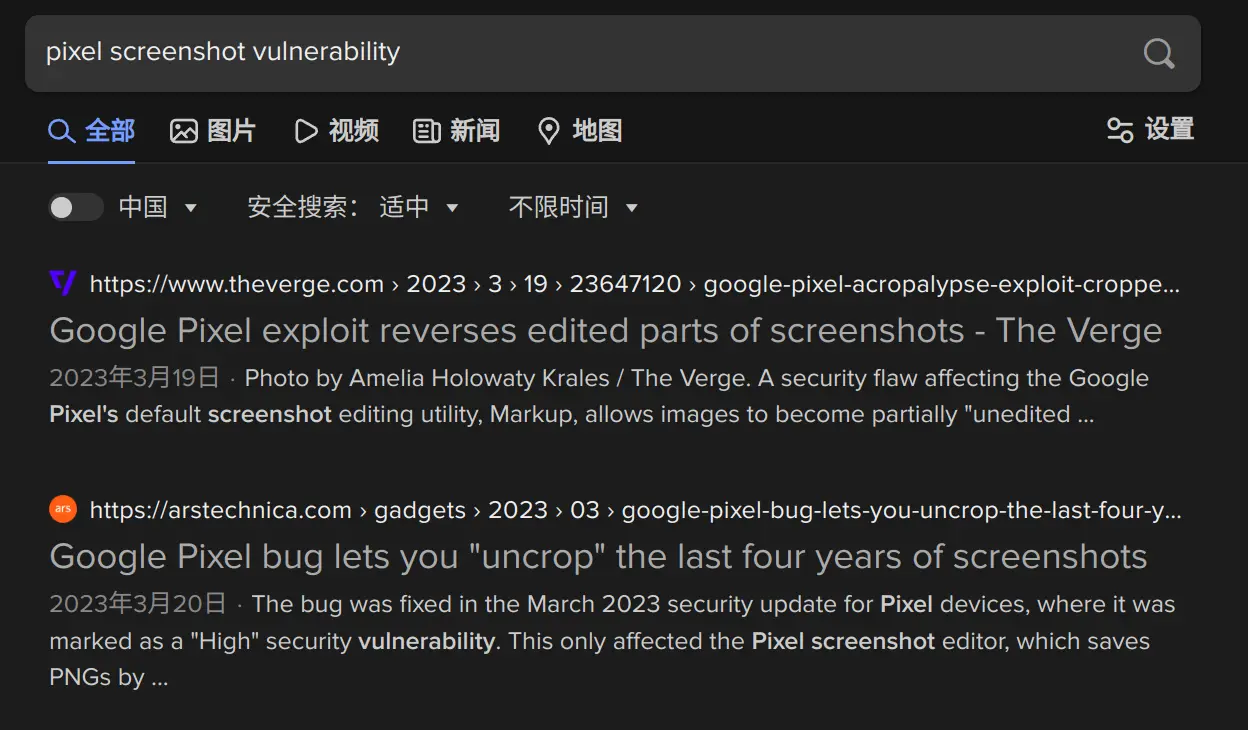The width and height of the screenshot is (1248, 730).
Task: Click the Ars Technica favicon icon
Action: coord(63,509)
